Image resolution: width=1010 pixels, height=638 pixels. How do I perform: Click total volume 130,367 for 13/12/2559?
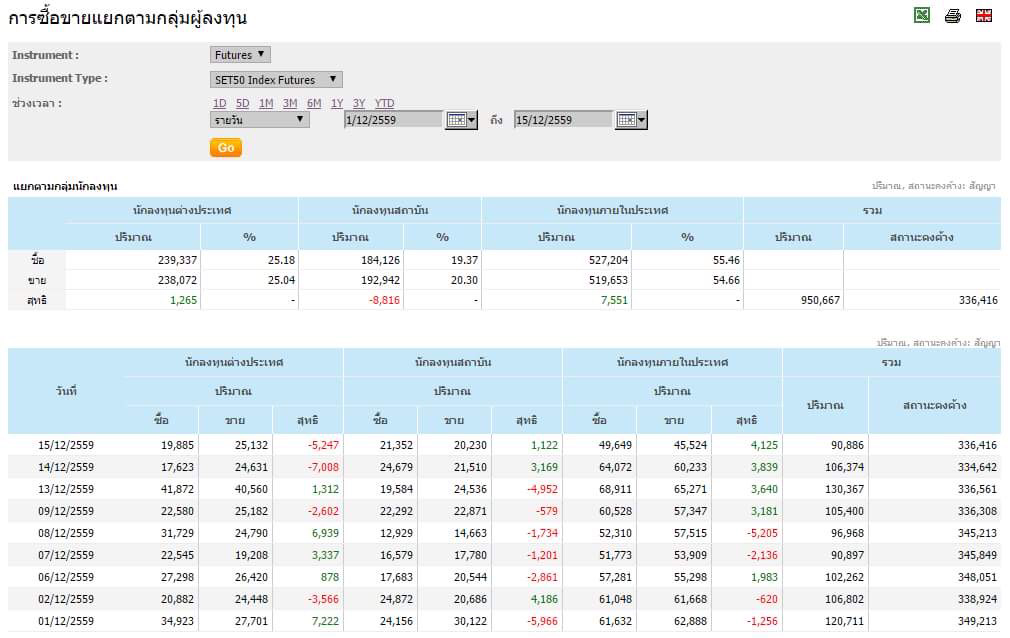(844, 489)
